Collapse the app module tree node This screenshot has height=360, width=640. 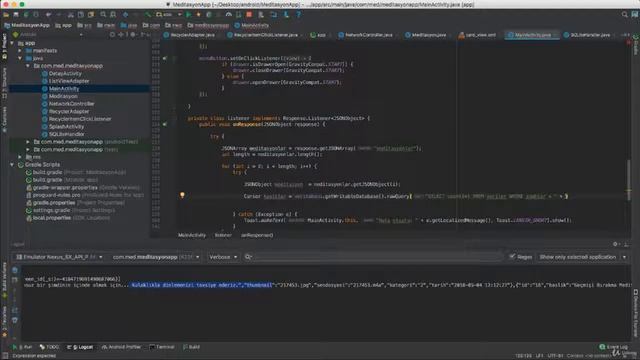[x=12, y=43]
